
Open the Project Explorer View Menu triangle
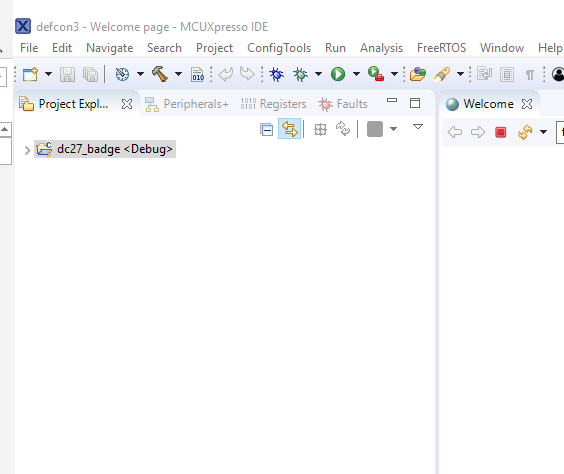(x=418, y=127)
